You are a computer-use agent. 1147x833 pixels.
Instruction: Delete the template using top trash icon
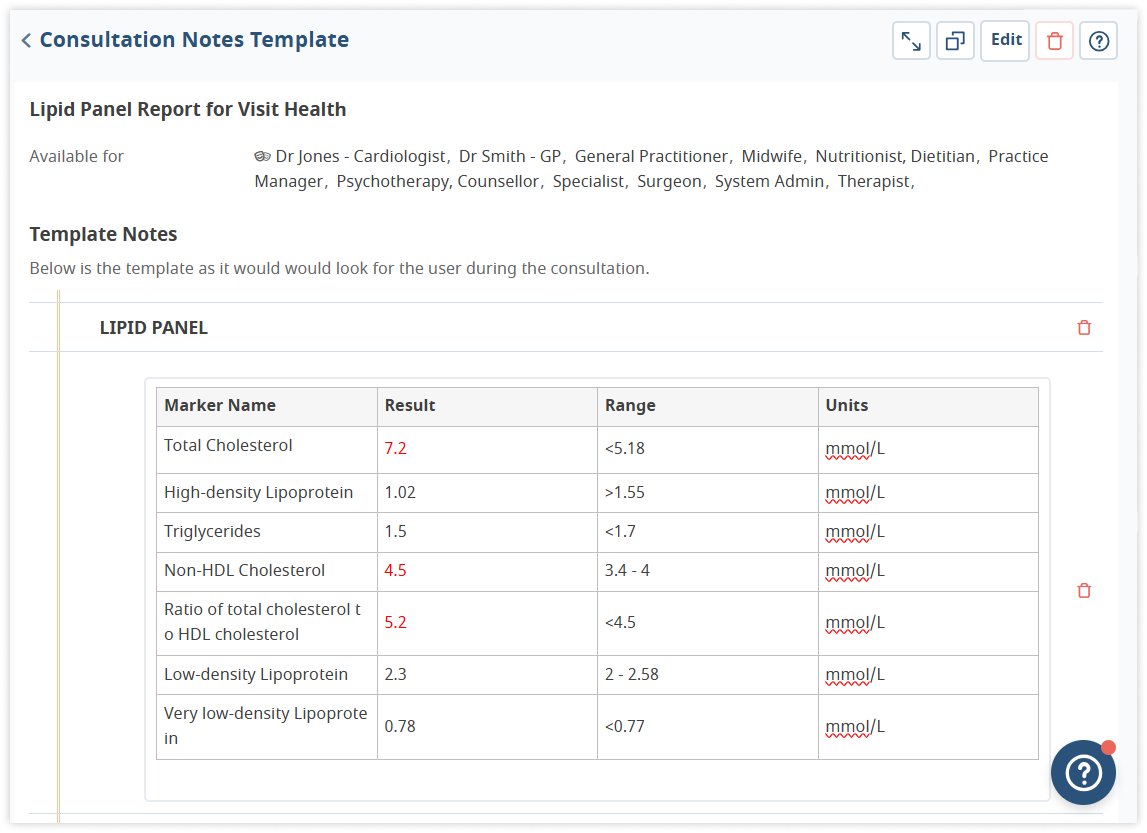pos(1054,41)
